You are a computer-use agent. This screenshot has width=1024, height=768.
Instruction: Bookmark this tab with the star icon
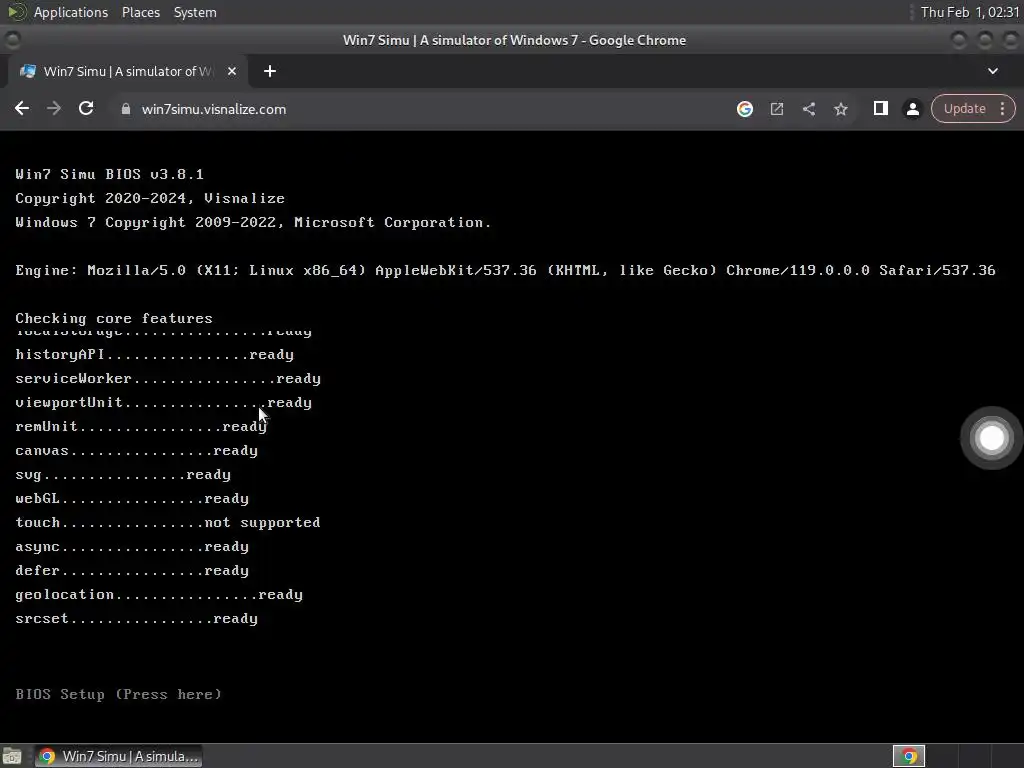tap(840, 109)
